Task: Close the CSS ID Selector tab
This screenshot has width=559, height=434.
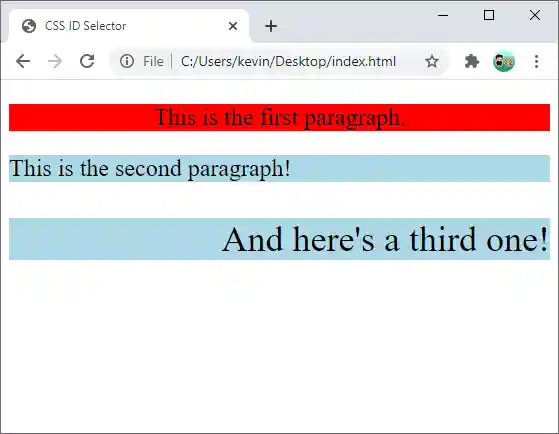Action: [233, 26]
